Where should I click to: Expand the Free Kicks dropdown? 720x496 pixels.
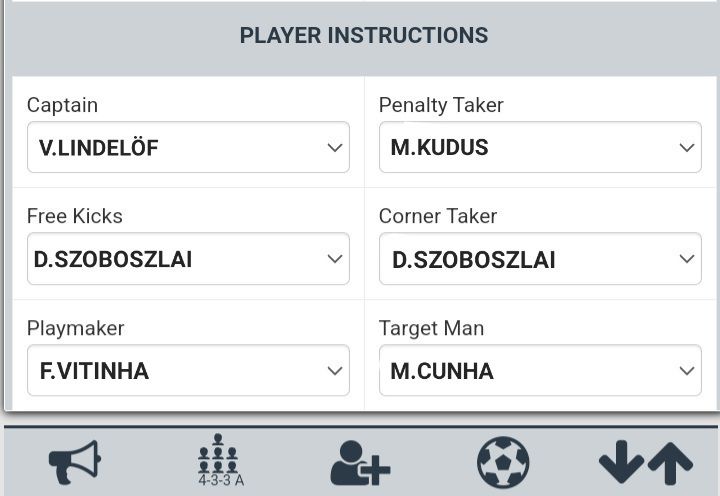point(188,260)
